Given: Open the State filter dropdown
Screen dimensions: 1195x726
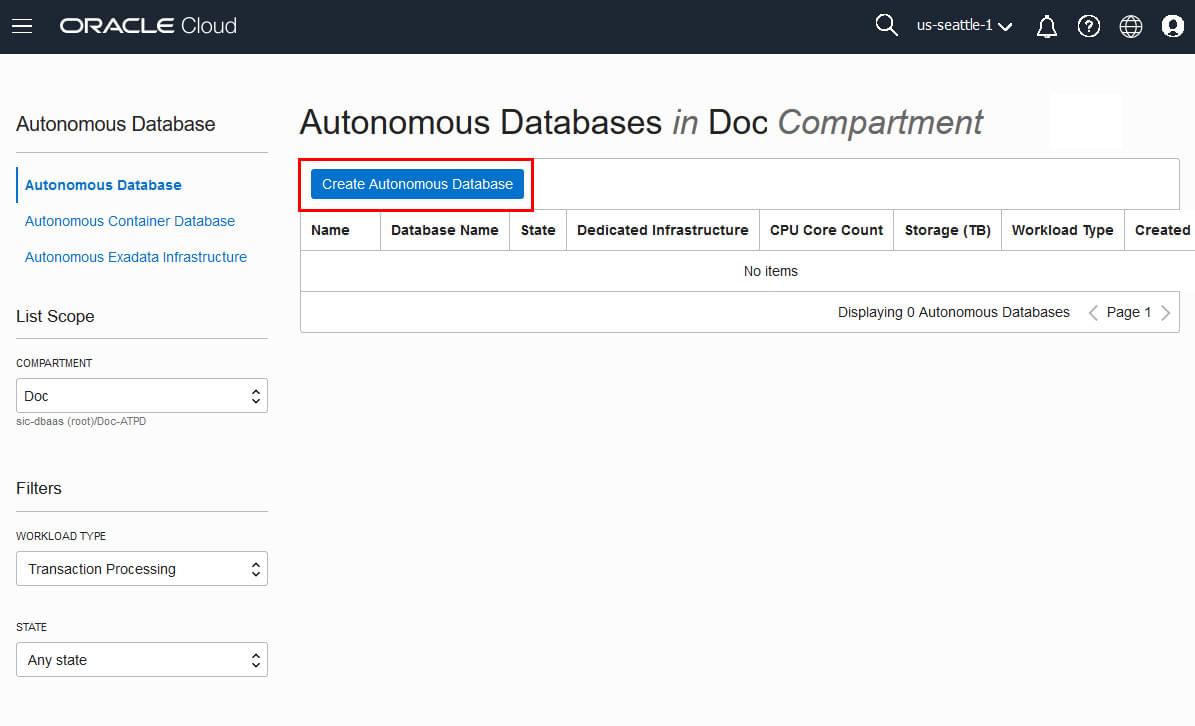Looking at the screenshot, I should tap(141, 659).
